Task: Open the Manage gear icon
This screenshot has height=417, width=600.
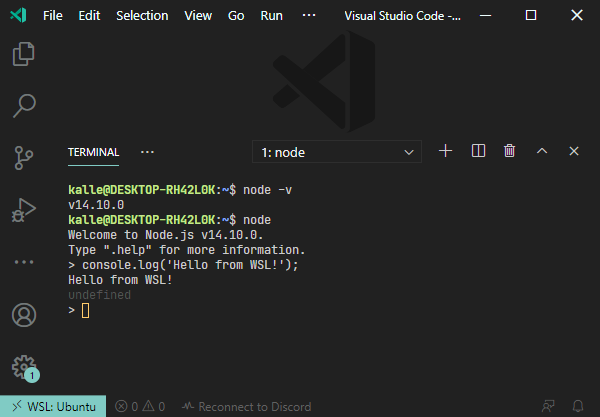Action: tap(25, 368)
